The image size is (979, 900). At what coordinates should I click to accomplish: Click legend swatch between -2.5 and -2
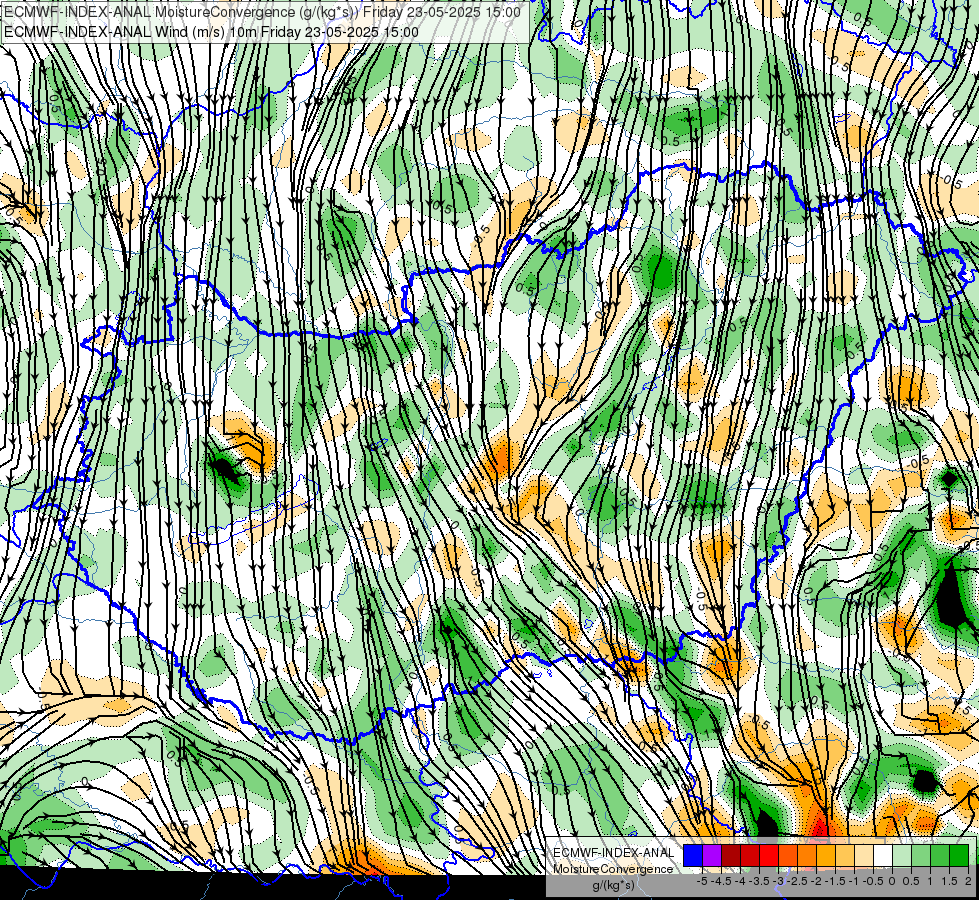point(807,856)
